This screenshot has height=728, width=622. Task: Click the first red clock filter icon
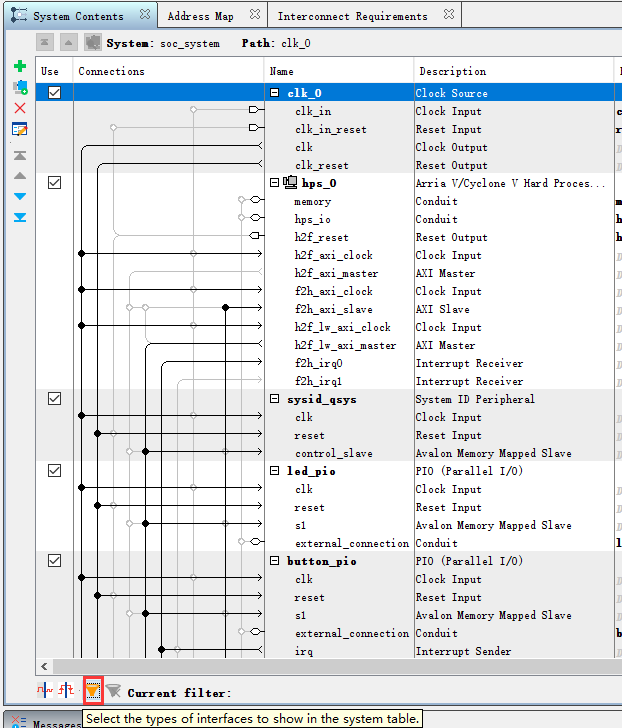(x=45, y=690)
